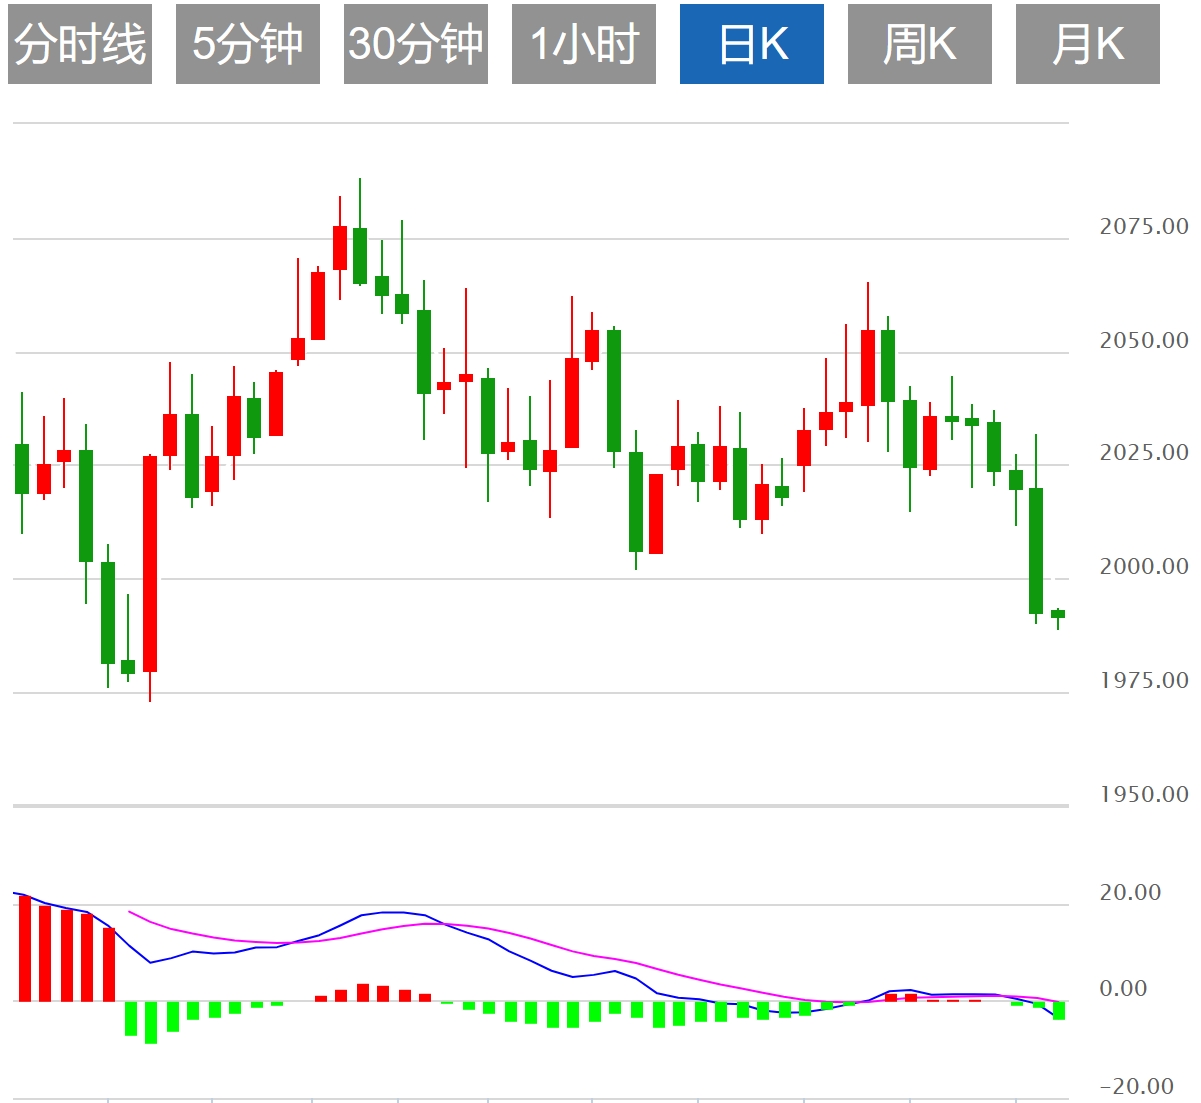The width and height of the screenshot is (1201, 1103).
Task: Switch to the 1小时 tab
Action: click(x=584, y=44)
